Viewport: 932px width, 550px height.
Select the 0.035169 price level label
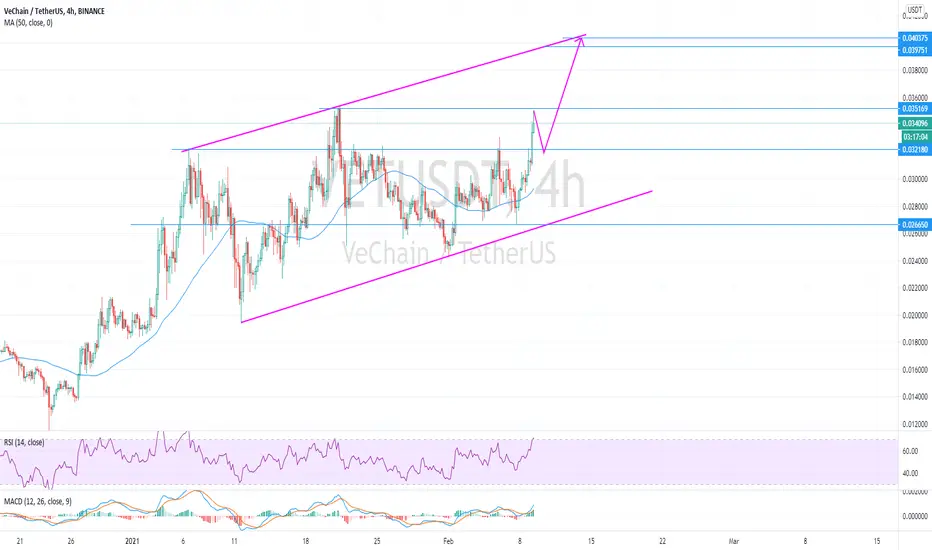(914, 109)
